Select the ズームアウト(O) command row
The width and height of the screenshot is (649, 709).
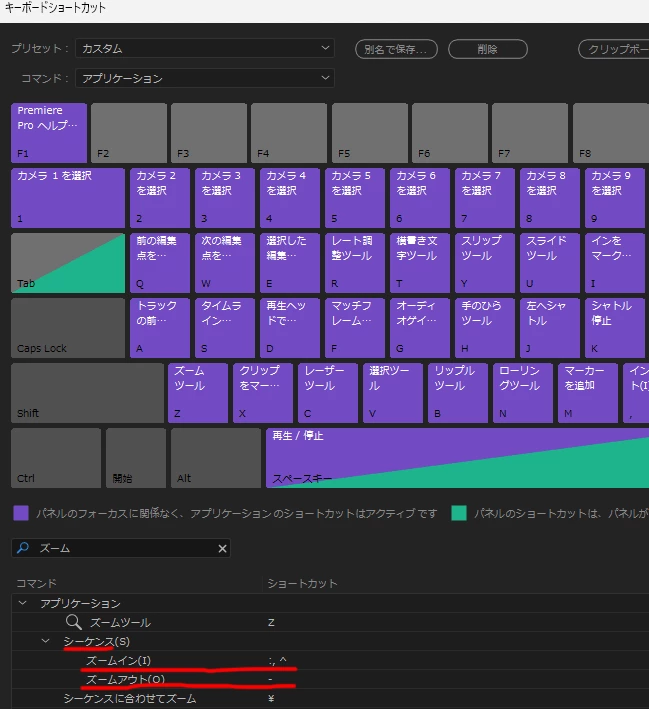click(x=330, y=679)
